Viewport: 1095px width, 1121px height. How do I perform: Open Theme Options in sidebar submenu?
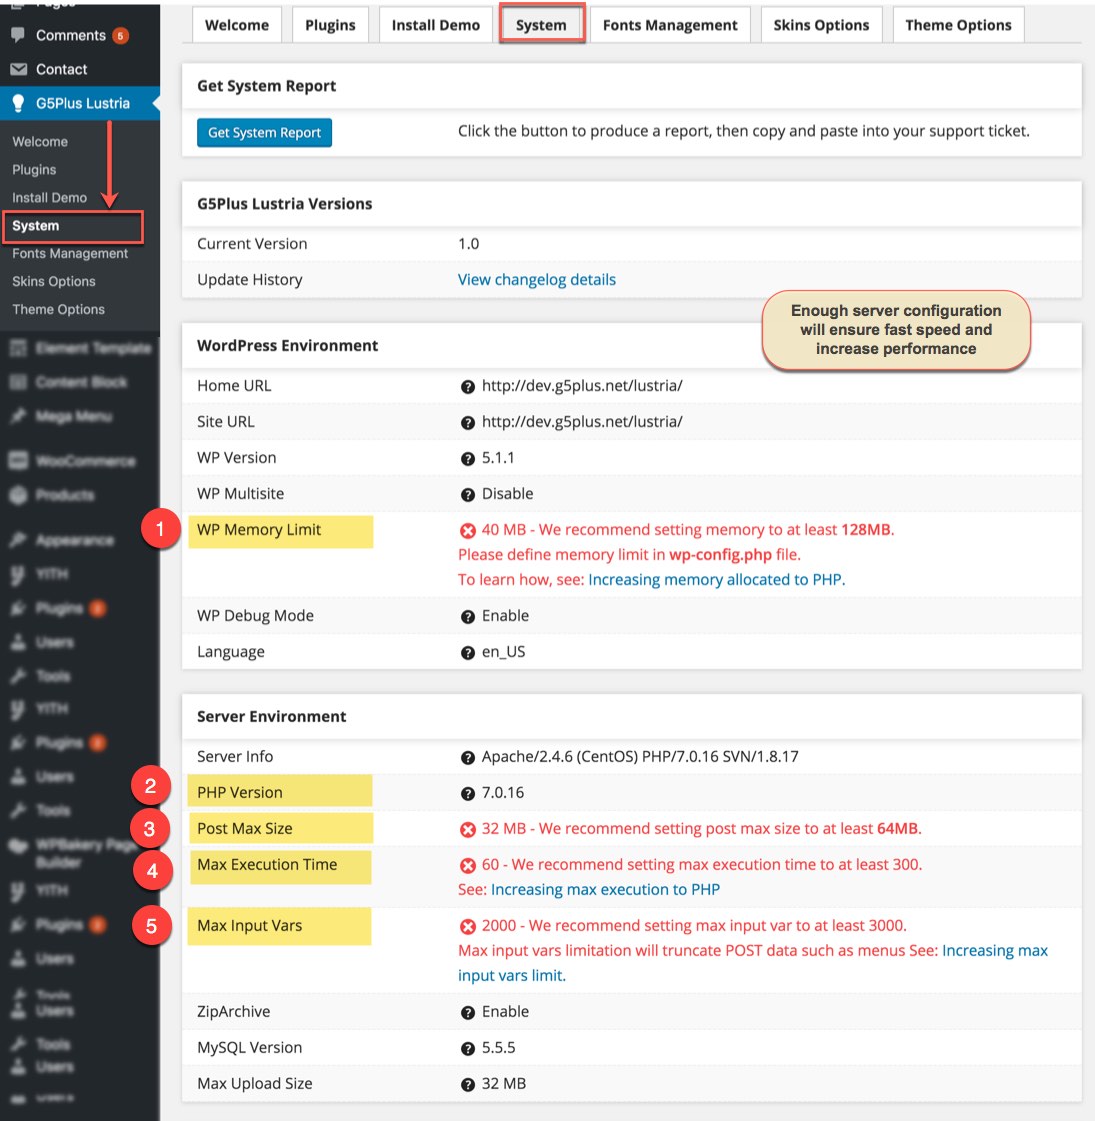pos(59,309)
